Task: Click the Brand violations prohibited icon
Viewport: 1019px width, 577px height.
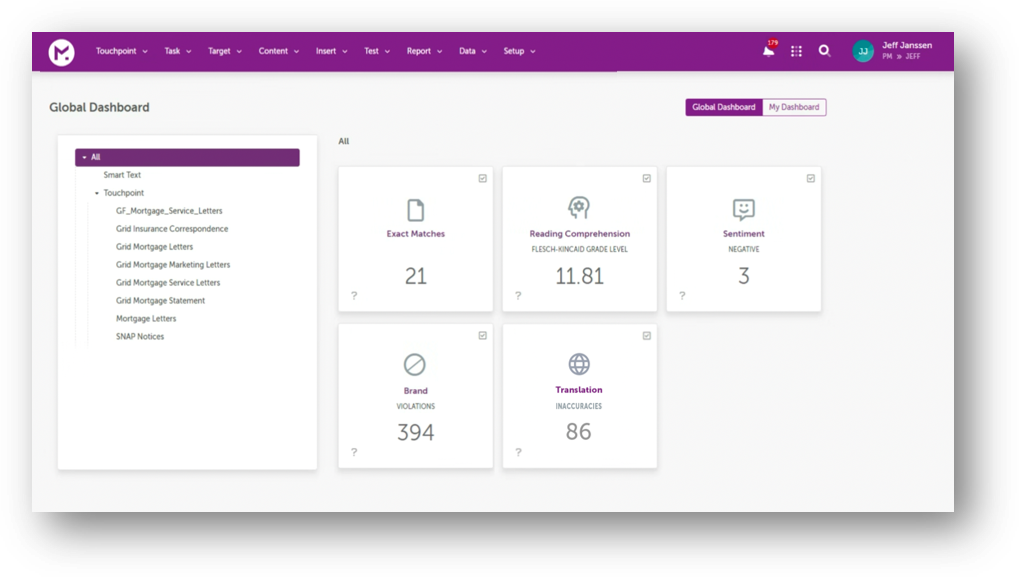Action: click(x=415, y=364)
